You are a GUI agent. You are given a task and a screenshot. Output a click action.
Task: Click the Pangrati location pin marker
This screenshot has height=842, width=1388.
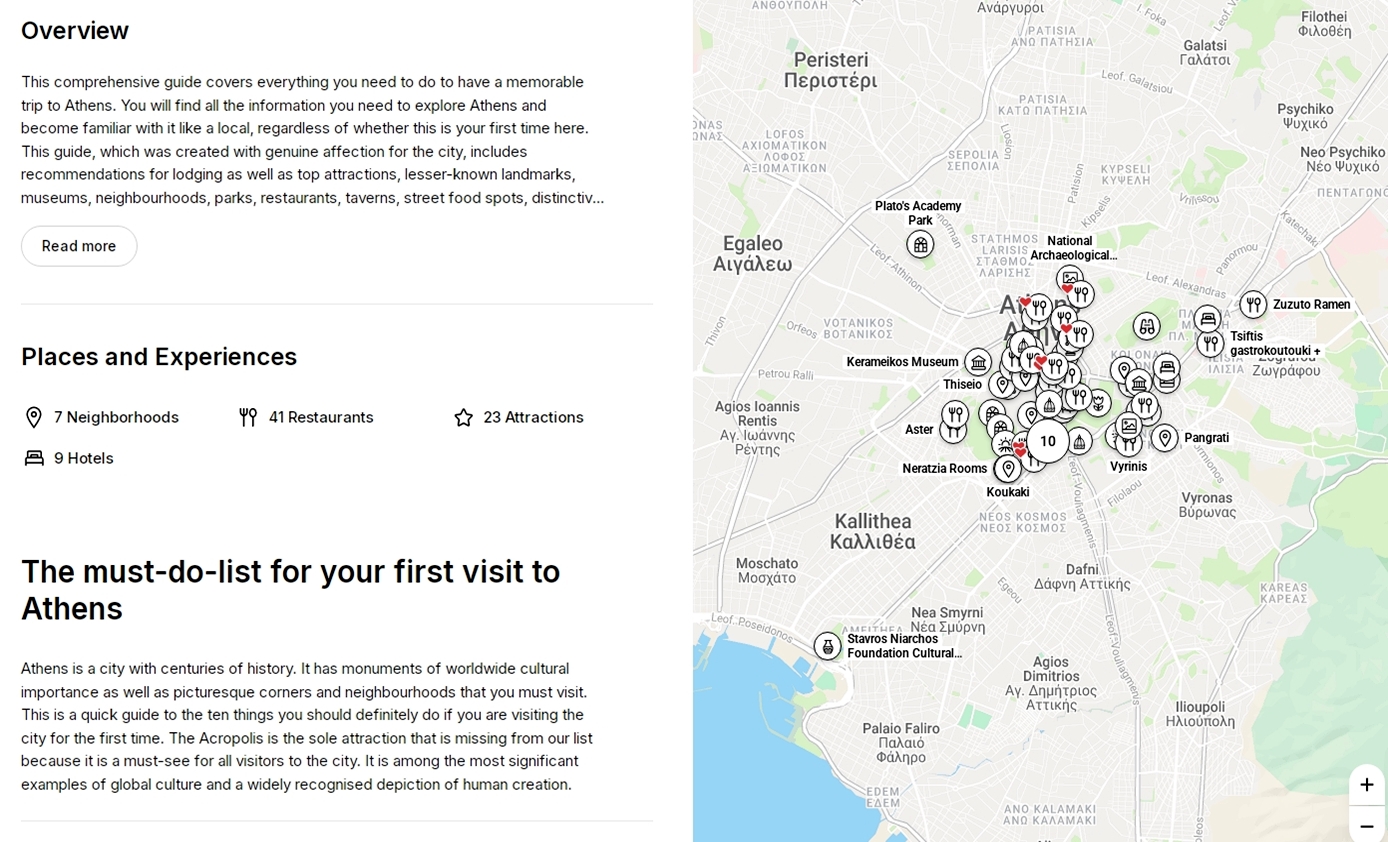(x=1164, y=438)
